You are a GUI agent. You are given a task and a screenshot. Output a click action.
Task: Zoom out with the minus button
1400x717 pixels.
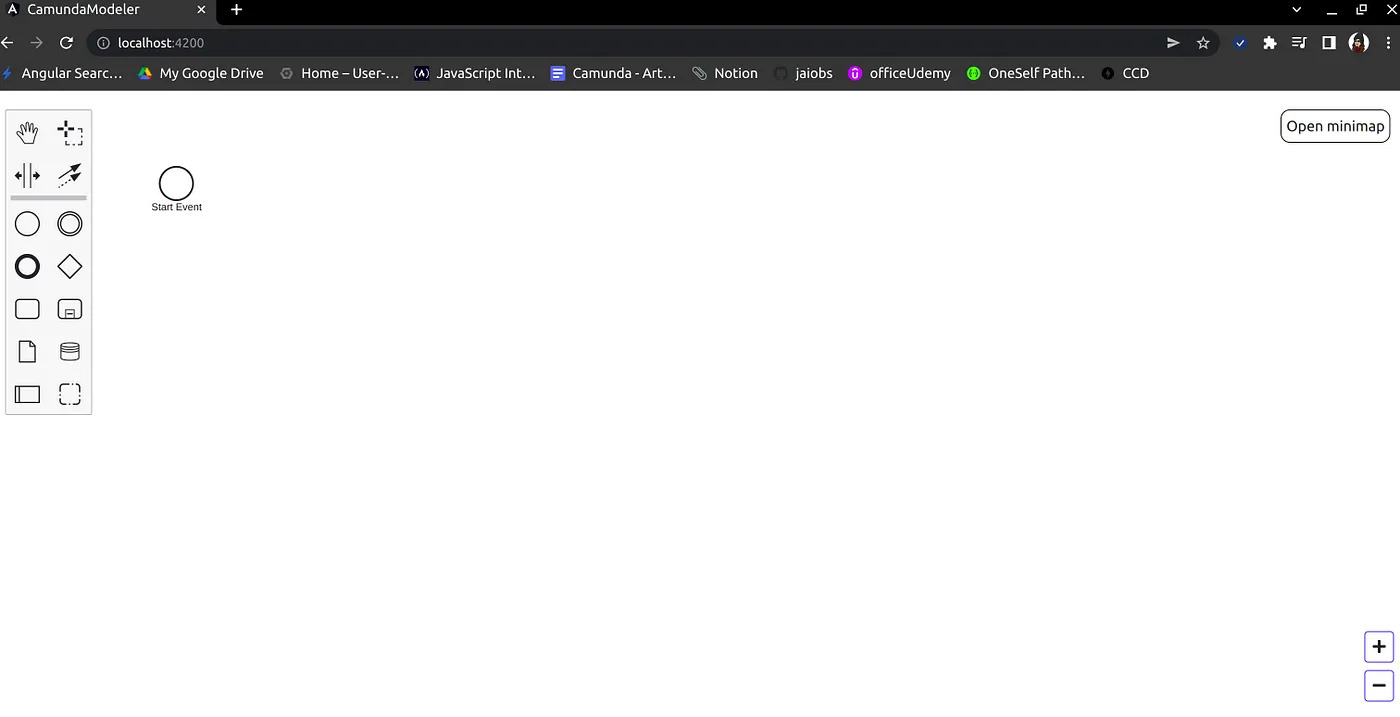(1379, 686)
